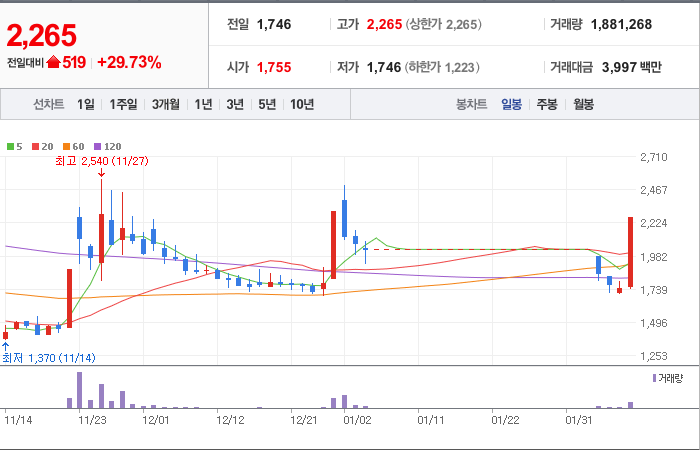Click the 1,496 price axis label
Image resolution: width=700 pixels, height=450 pixels.
pos(654,323)
